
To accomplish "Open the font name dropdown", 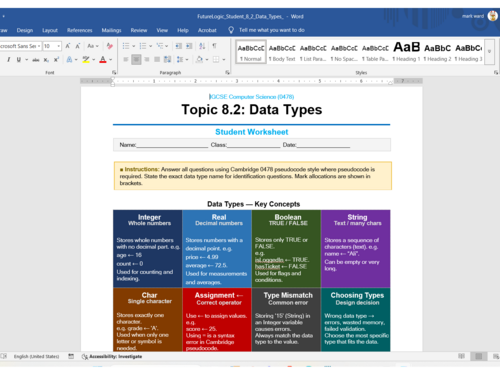I will pyautogui.click(x=39, y=46).
